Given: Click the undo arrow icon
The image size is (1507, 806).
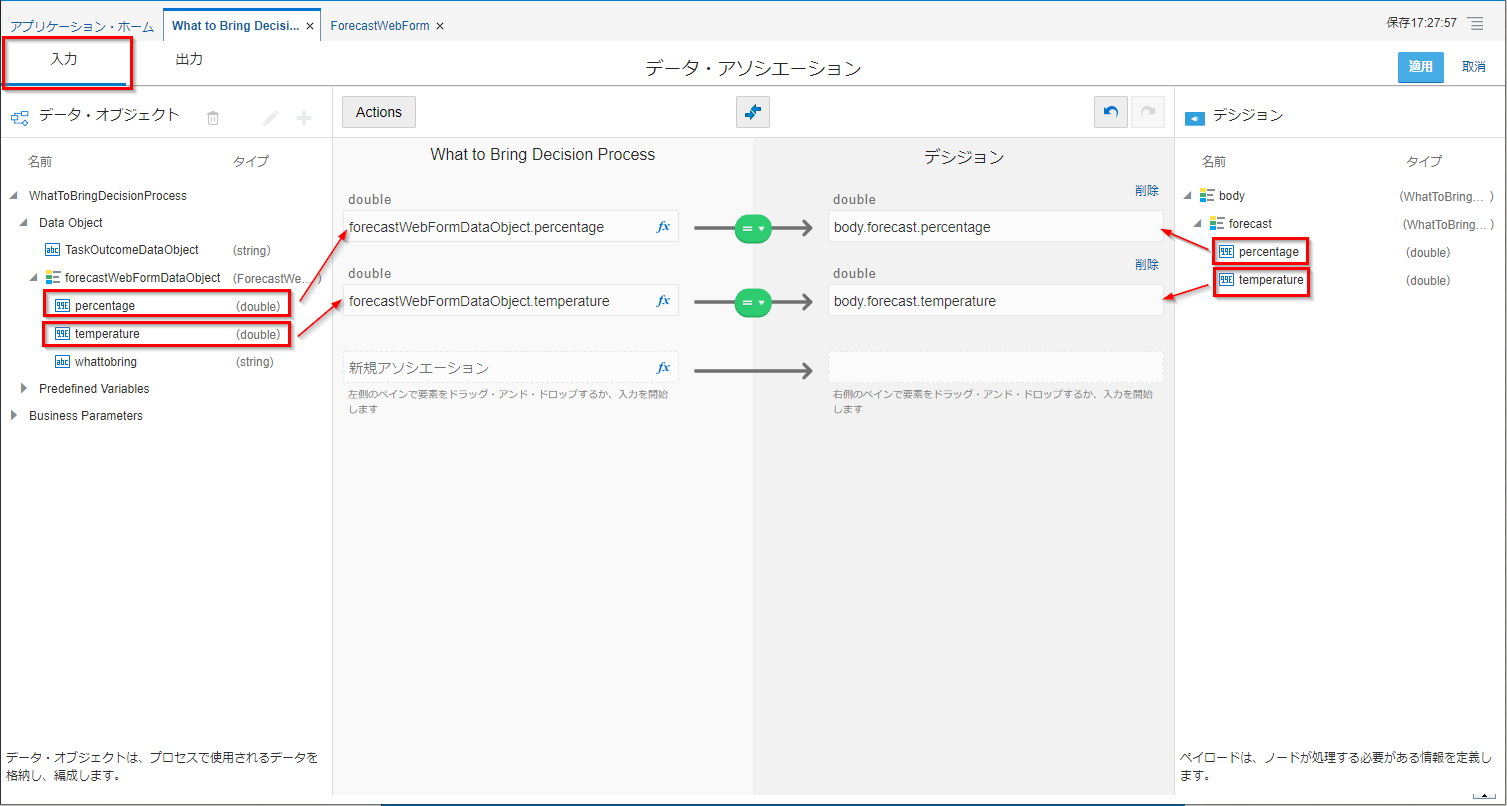Looking at the screenshot, I should [x=1110, y=113].
